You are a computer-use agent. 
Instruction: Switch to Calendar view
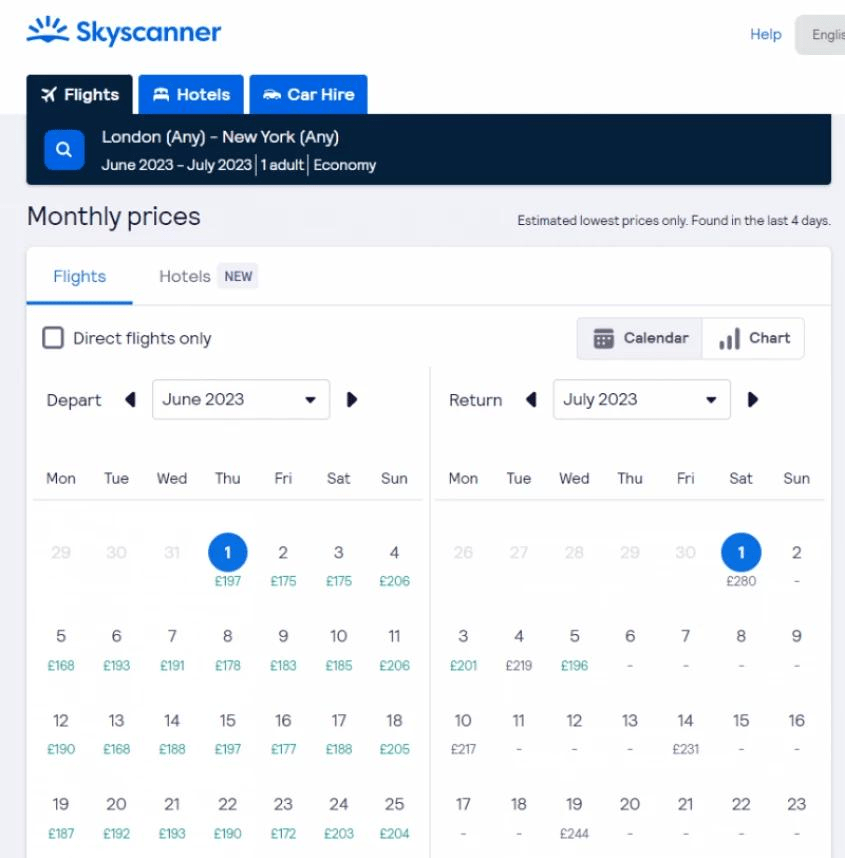point(641,338)
